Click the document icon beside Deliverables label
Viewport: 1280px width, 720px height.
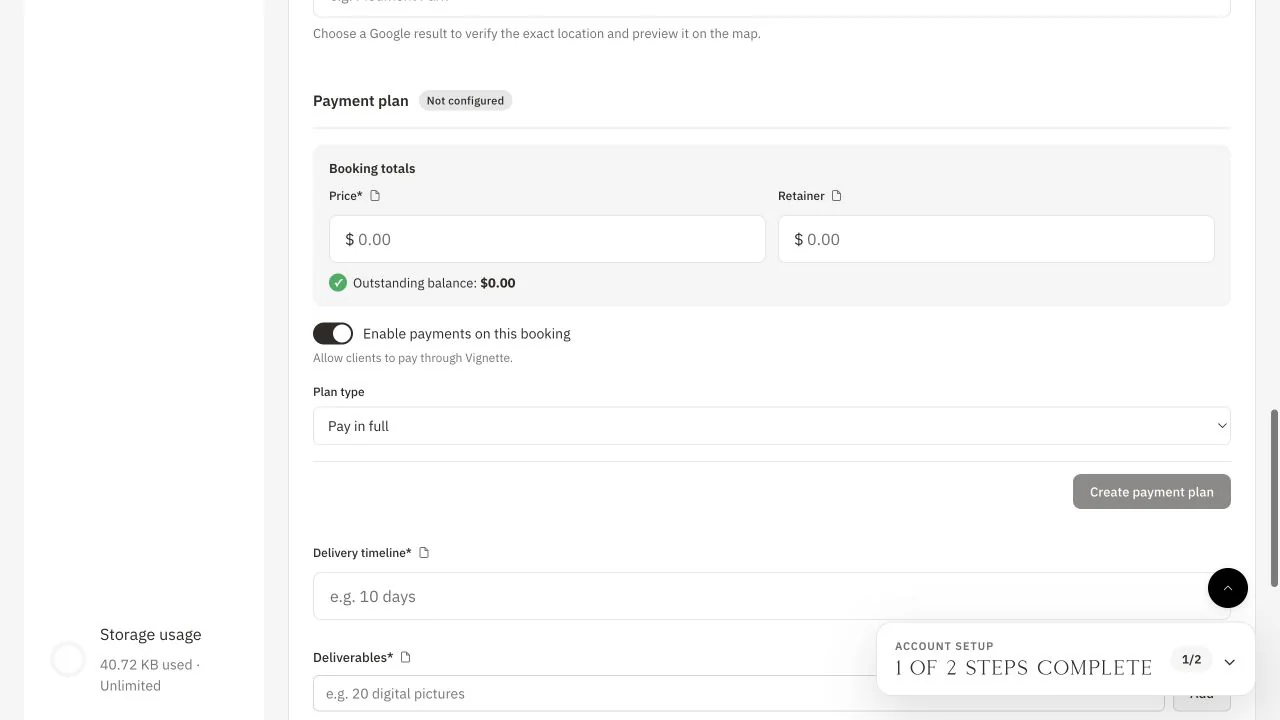(406, 657)
